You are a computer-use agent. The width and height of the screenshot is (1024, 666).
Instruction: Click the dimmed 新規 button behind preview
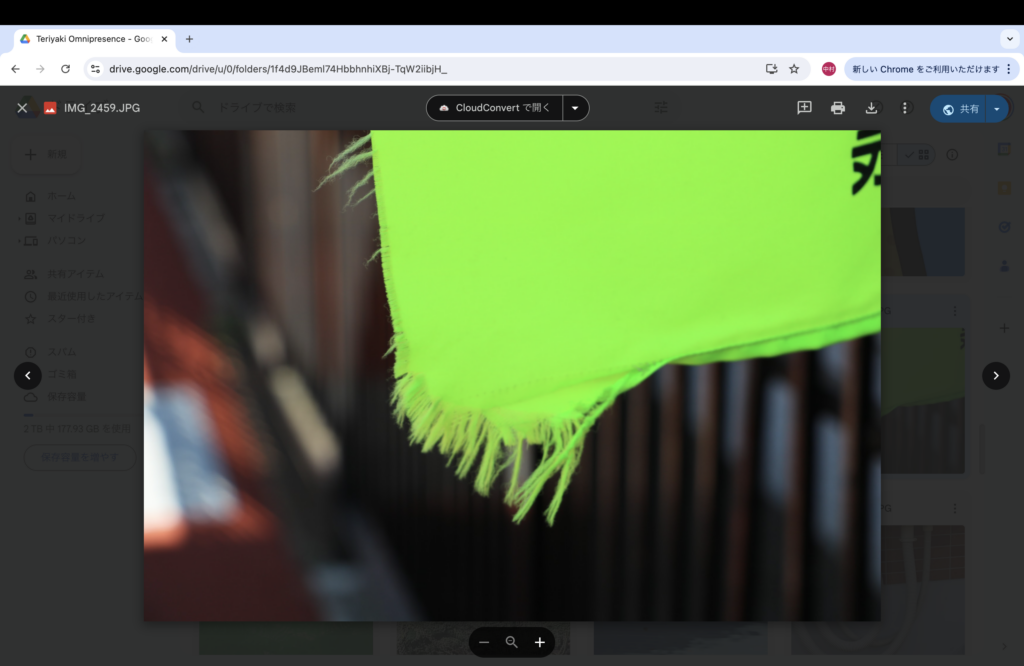[46, 155]
